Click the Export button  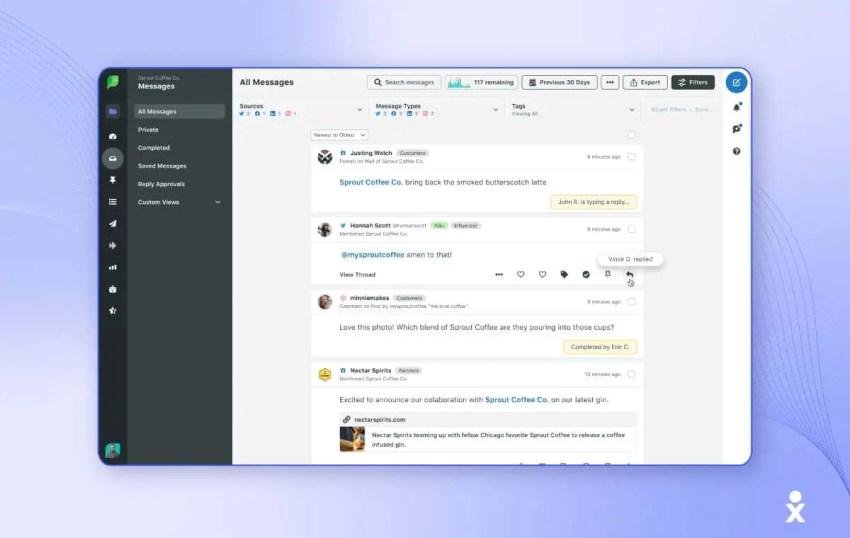pyautogui.click(x=645, y=82)
